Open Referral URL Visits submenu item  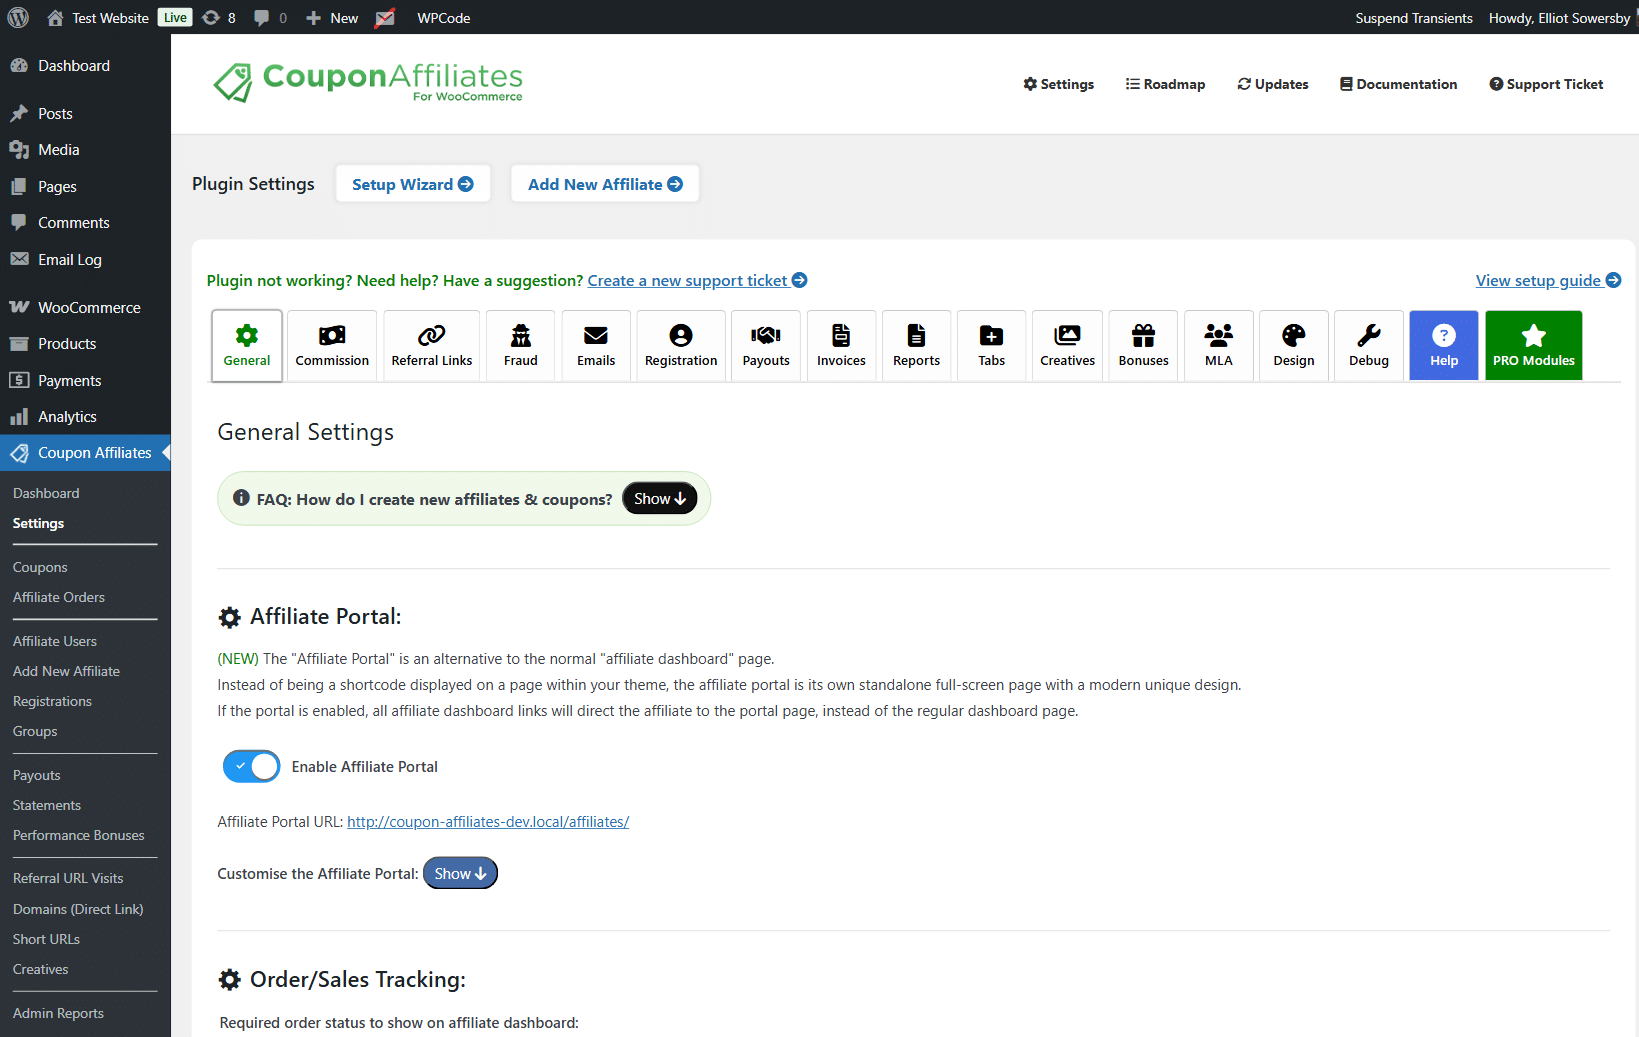[x=68, y=878]
